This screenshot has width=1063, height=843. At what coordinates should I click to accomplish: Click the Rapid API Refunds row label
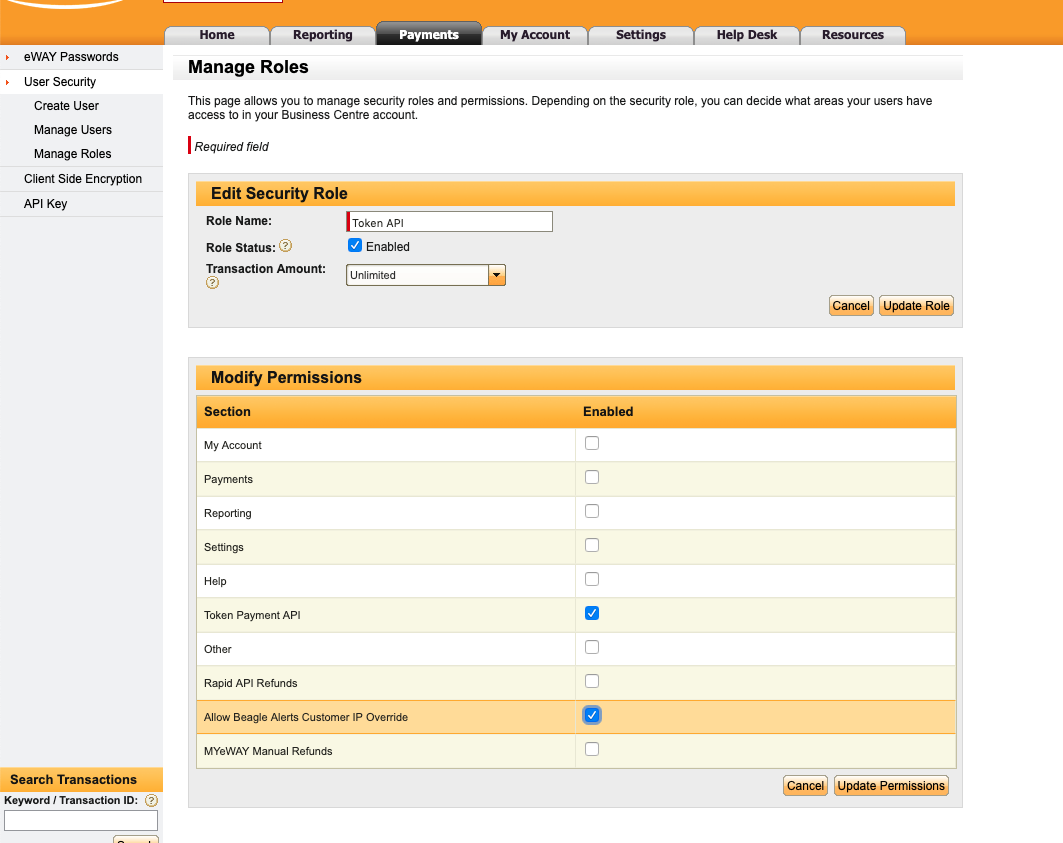tap(251, 683)
